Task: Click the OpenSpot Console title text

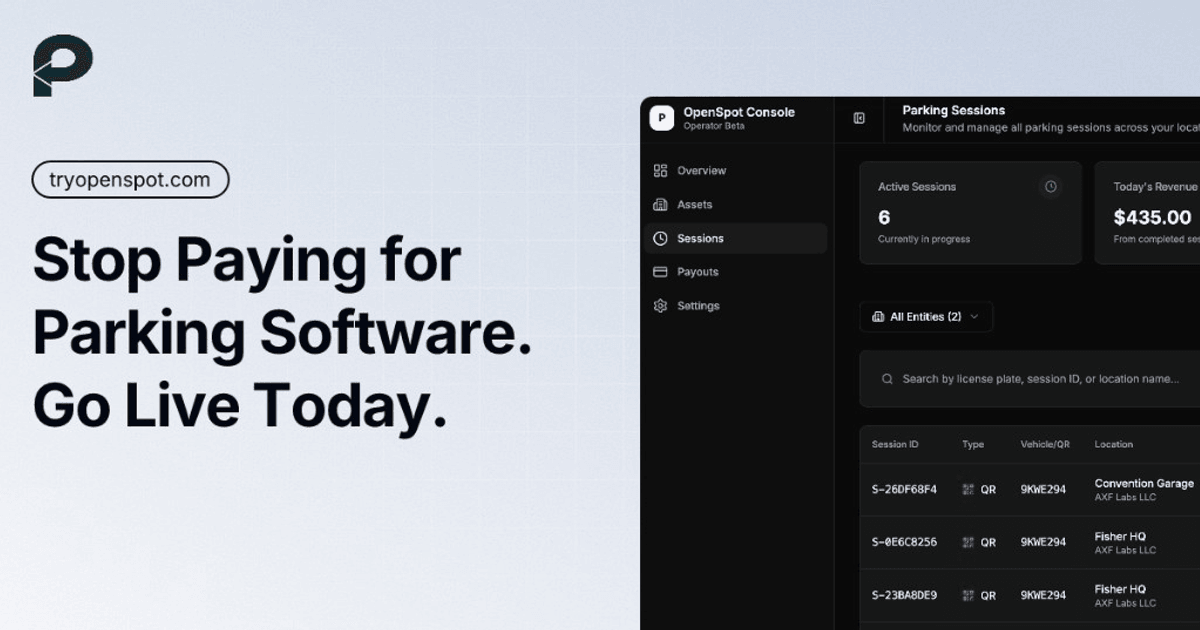Action: [739, 112]
